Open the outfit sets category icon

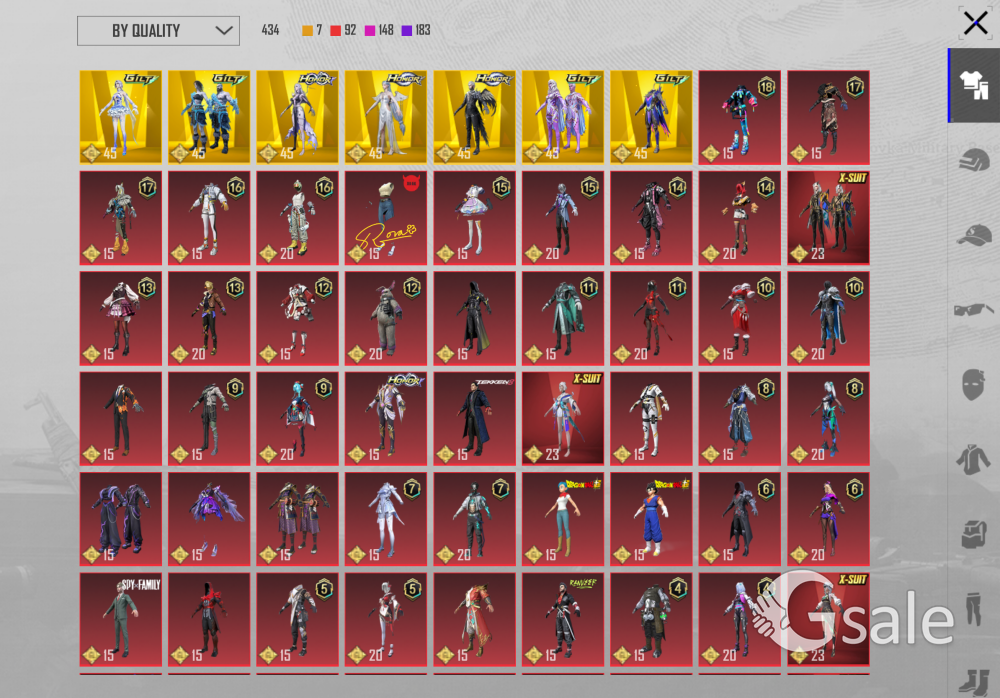coord(974,86)
